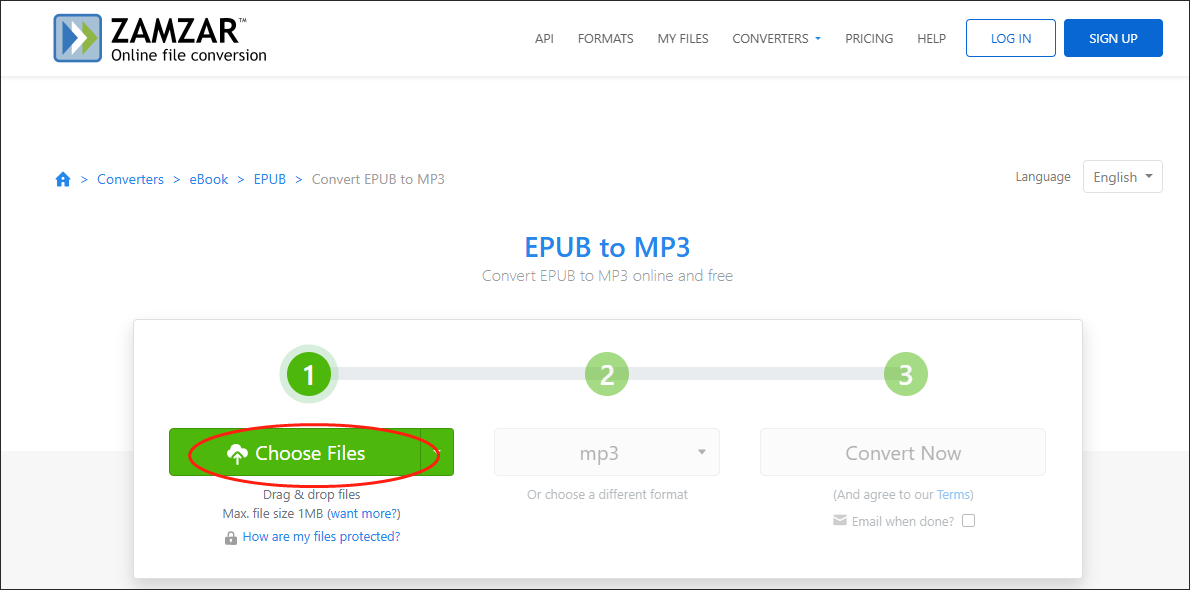Open MY FILES page
Viewport: 1190px width, 590px height.
click(683, 38)
